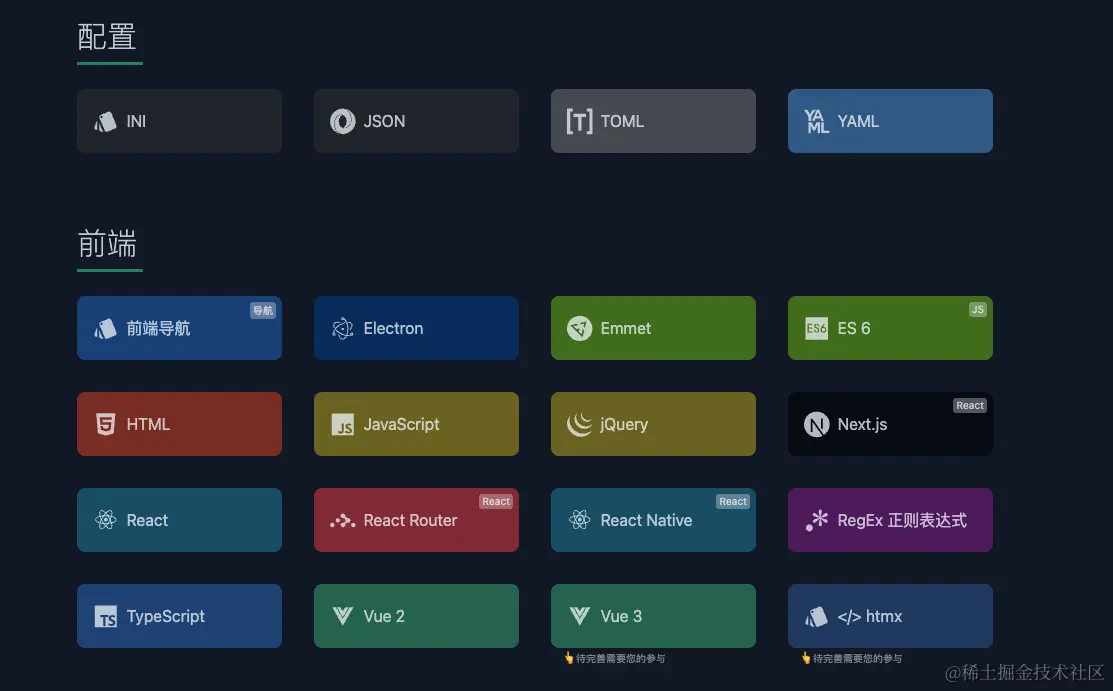Click the Next.js card text
The height and width of the screenshot is (691, 1113).
862,424
